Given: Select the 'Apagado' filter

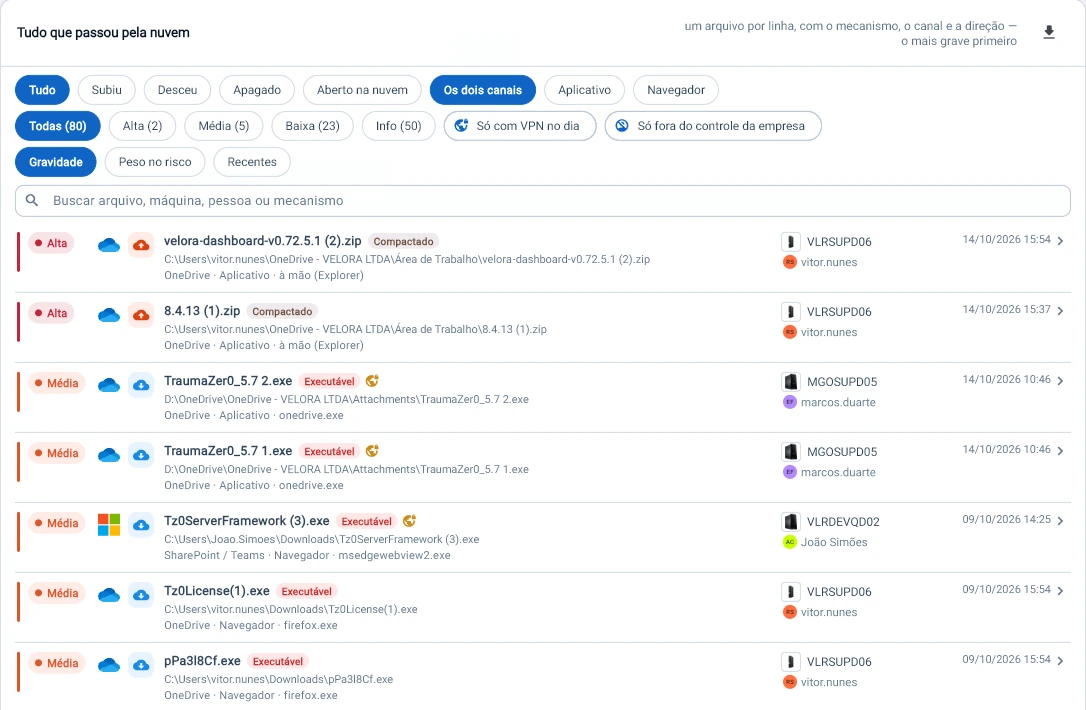Looking at the screenshot, I should coord(257,90).
